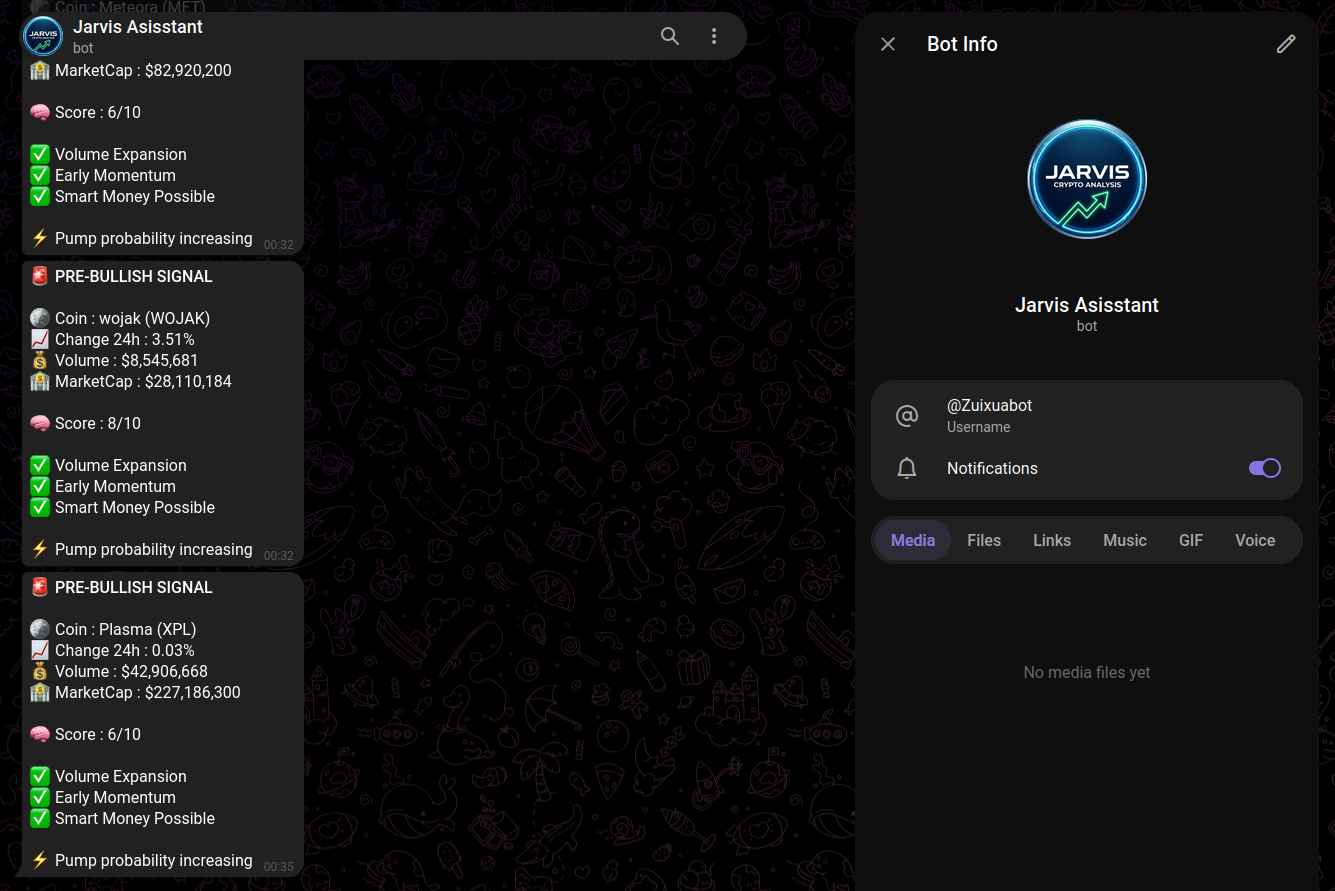Viewport: 1335px width, 891px height.
Task: View the large Jarvis profile picture
Action: (x=1087, y=179)
